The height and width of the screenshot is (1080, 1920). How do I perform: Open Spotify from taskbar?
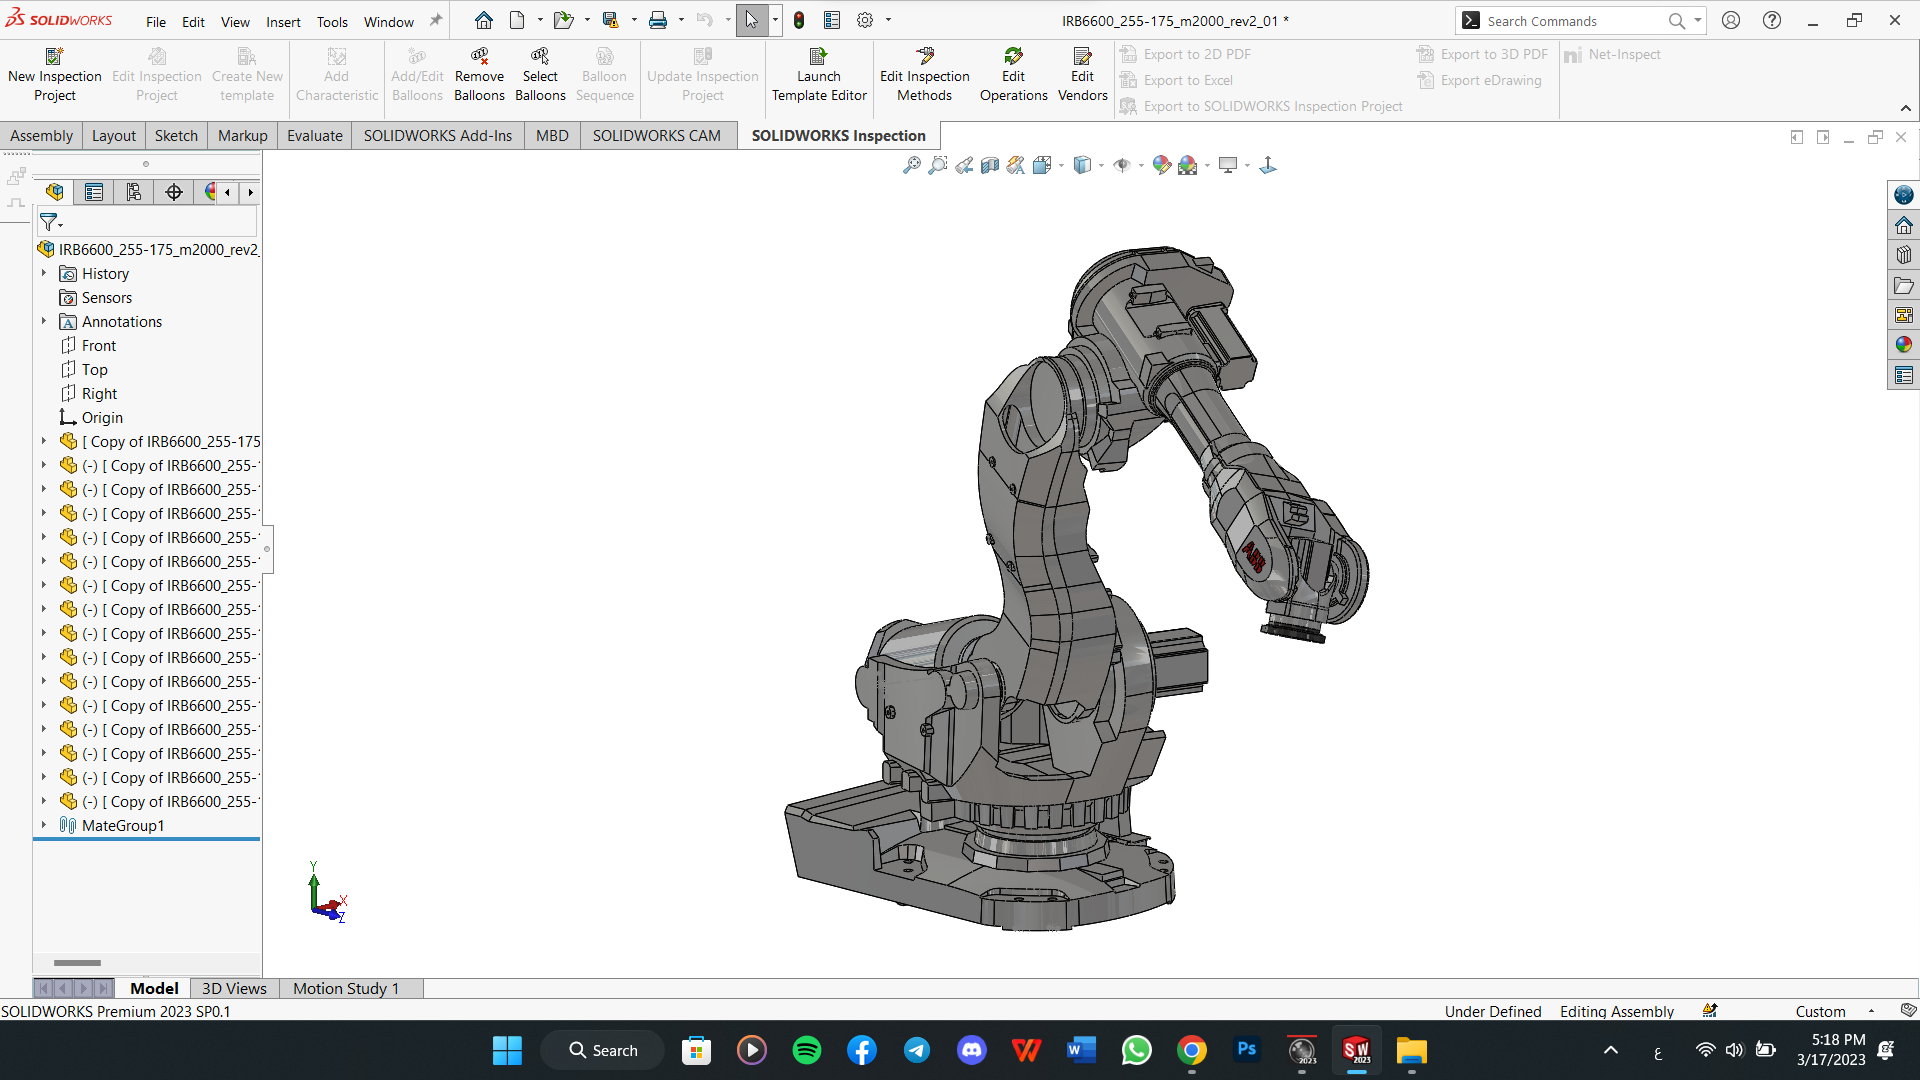click(x=806, y=1050)
